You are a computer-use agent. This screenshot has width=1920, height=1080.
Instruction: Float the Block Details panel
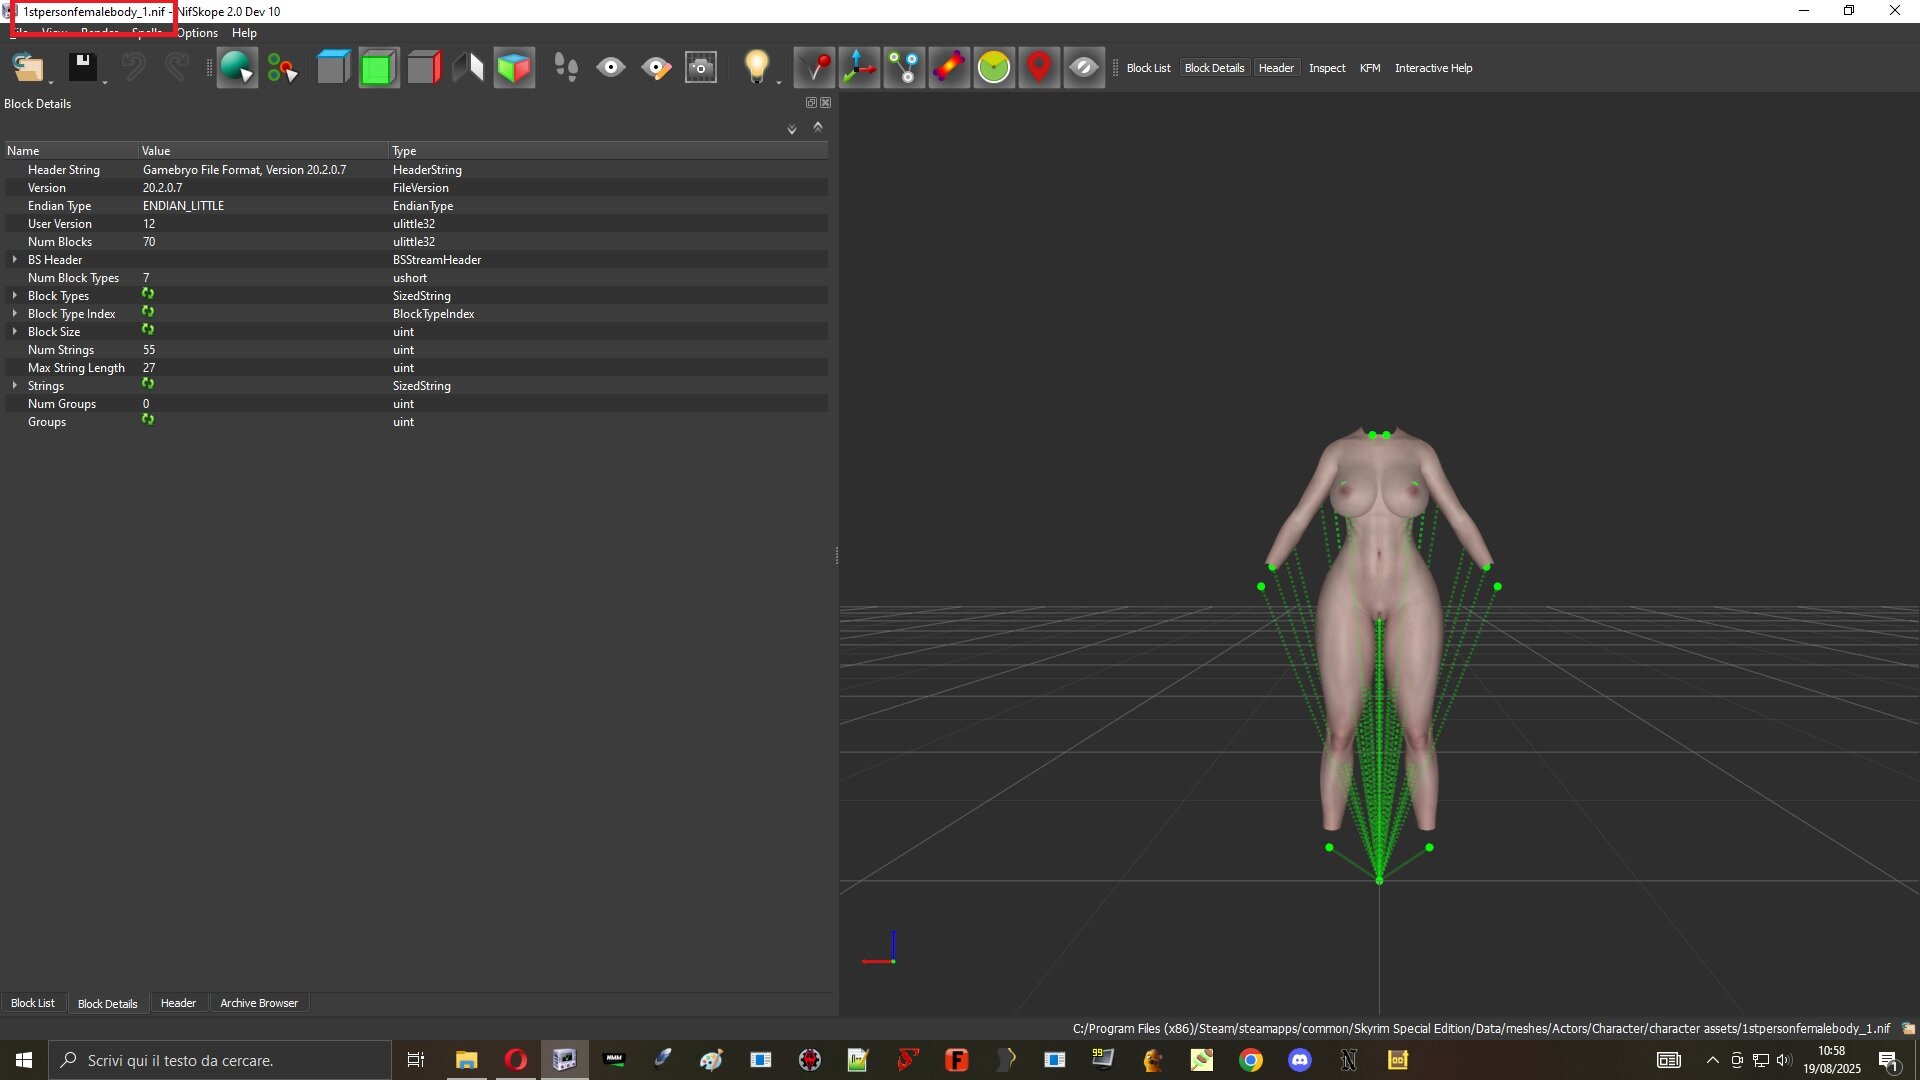click(x=811, y=103)
